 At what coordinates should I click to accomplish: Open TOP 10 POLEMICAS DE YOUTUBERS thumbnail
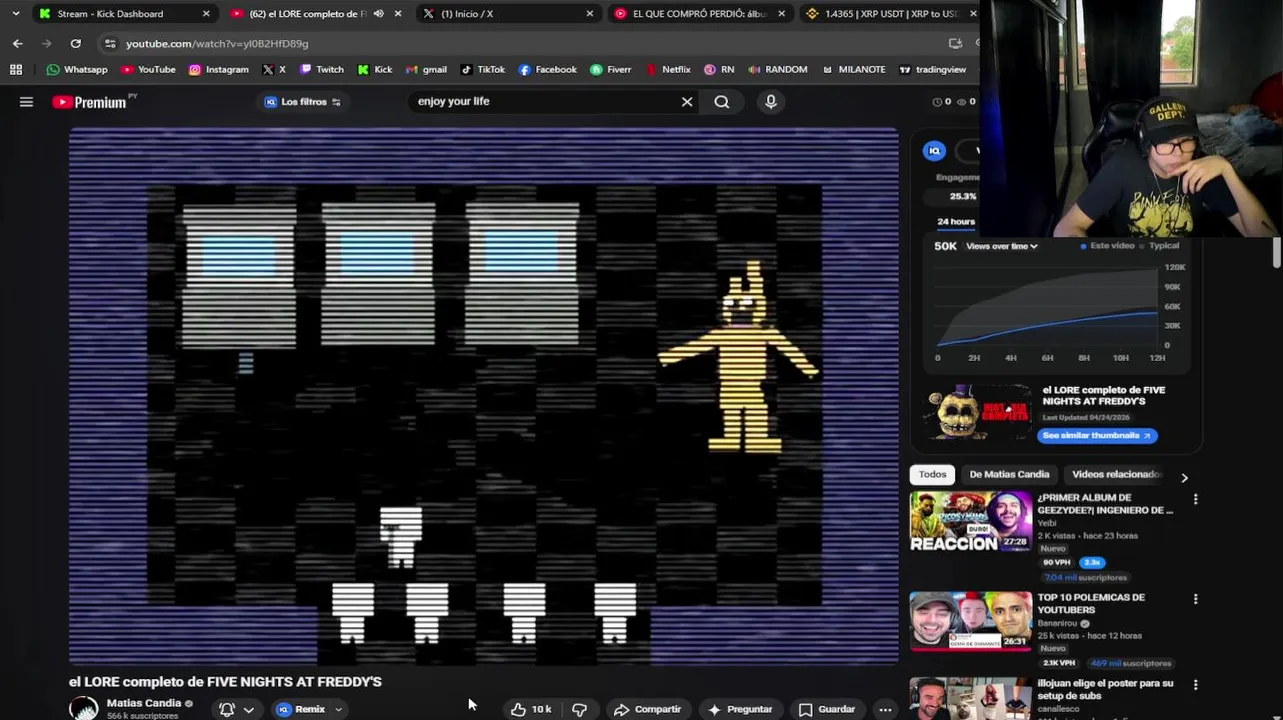[x=971, y=621]
